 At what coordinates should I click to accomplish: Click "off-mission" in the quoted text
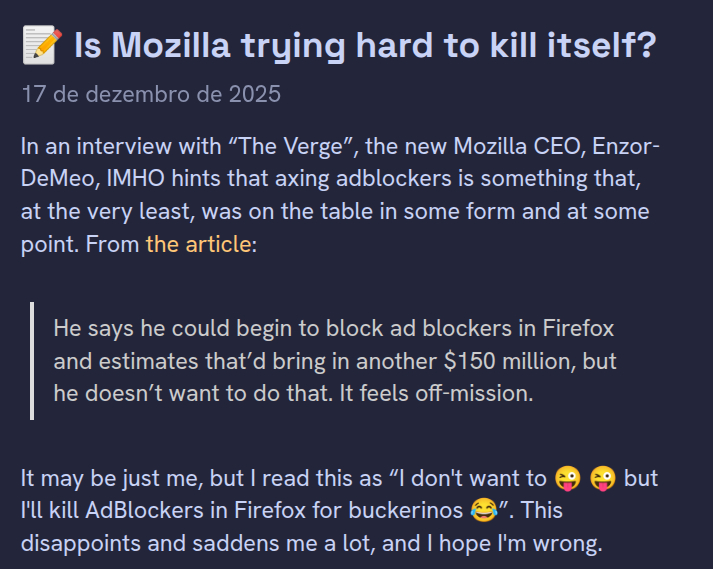click(x=476, y=393)
